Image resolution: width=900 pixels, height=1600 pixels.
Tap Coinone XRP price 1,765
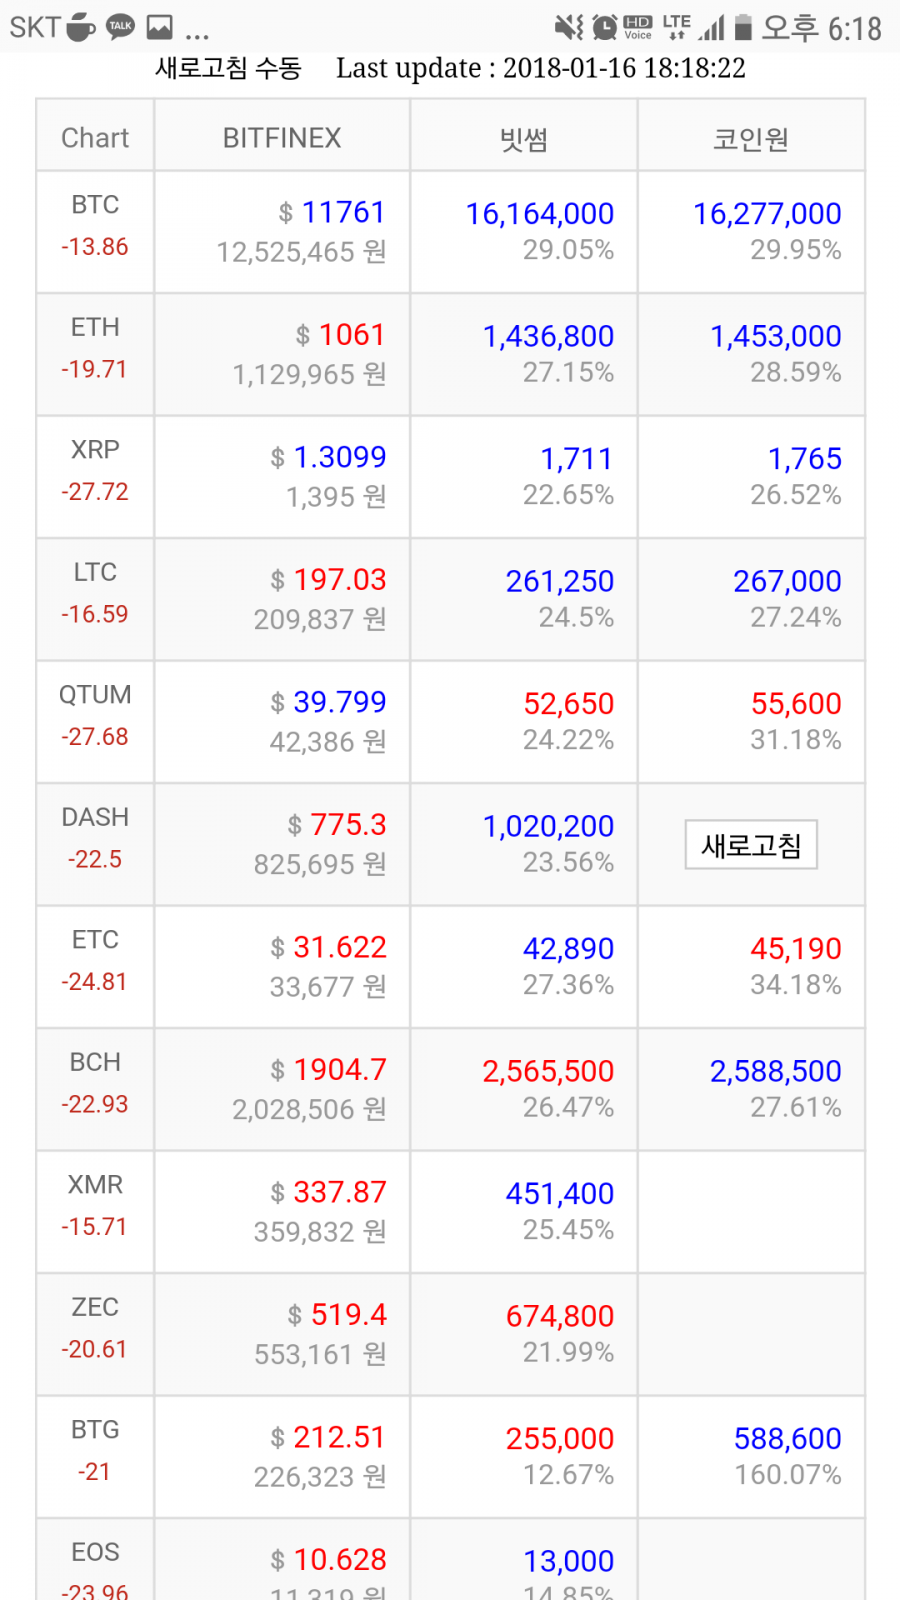(x=805, y=458)
